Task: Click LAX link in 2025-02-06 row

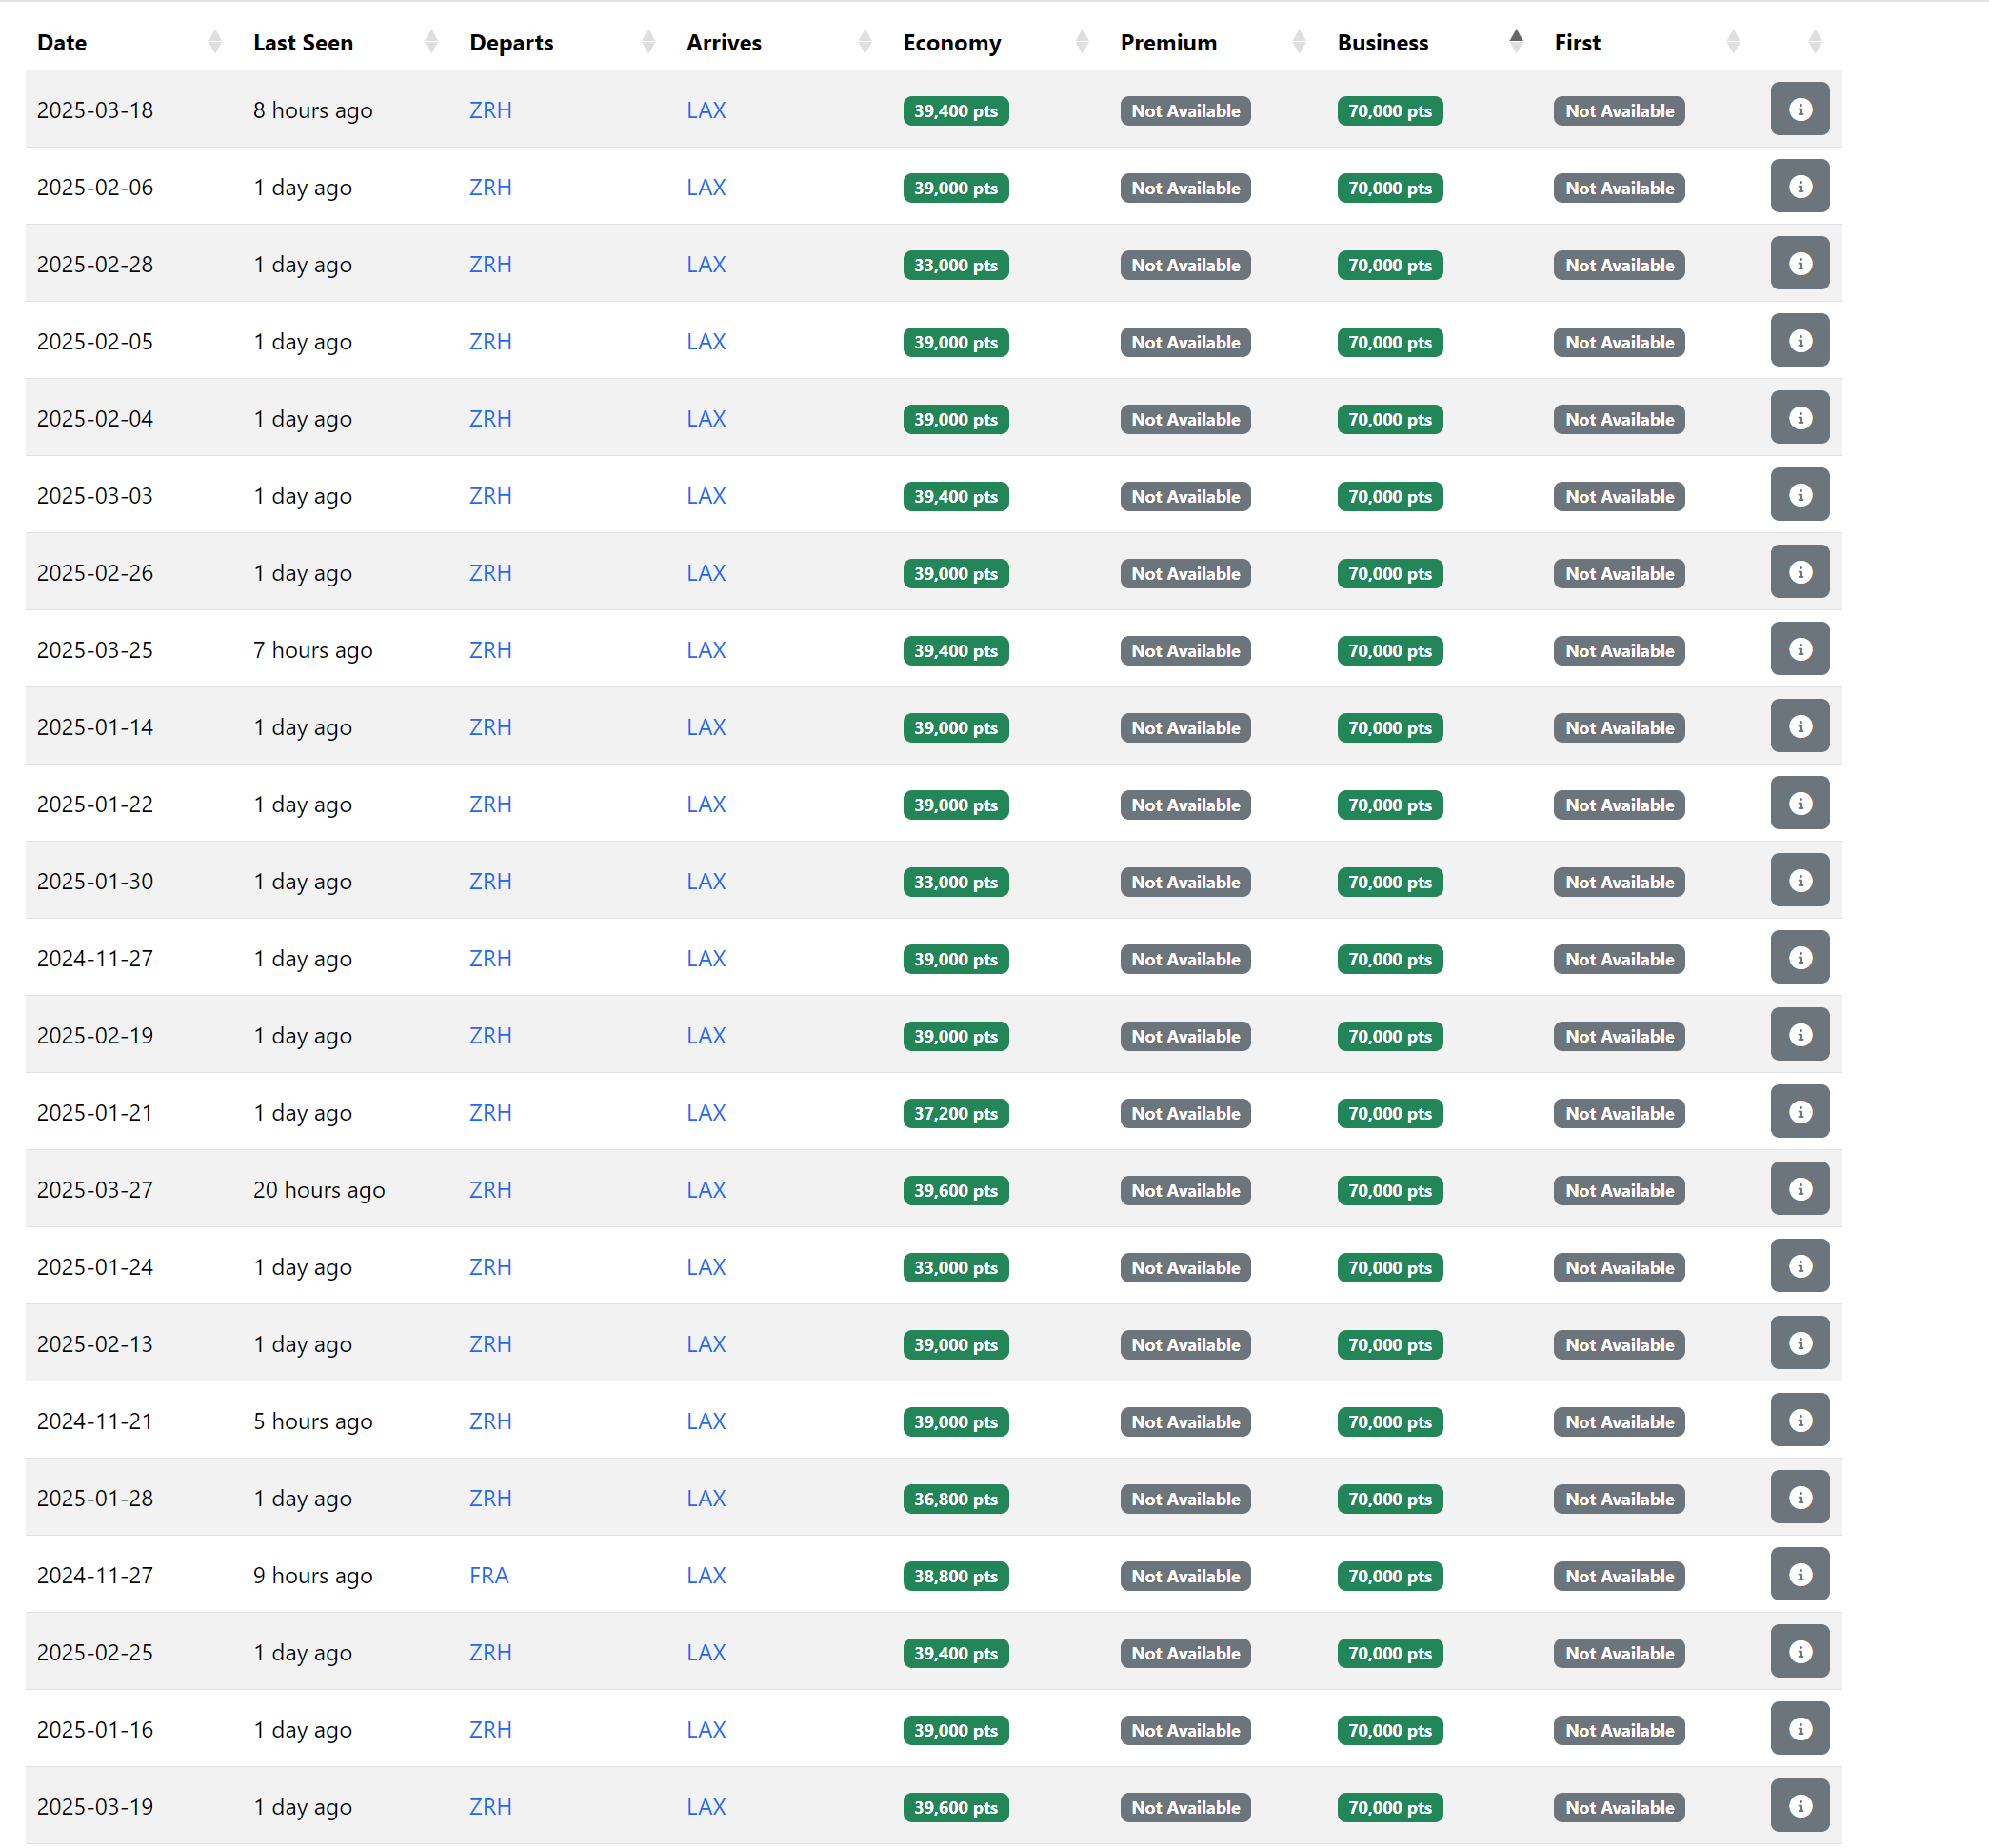Action: tap(706, 187)
